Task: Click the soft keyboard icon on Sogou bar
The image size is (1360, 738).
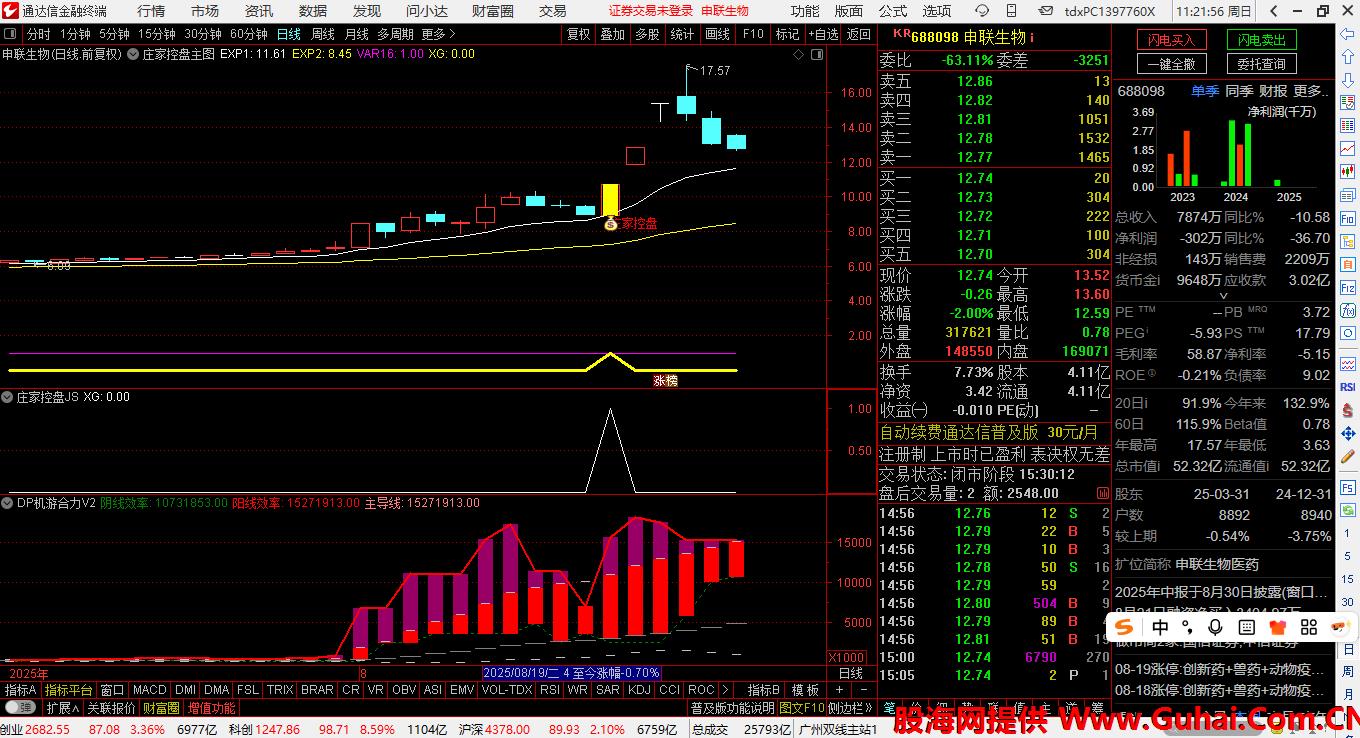Action: pos(1246,627)
